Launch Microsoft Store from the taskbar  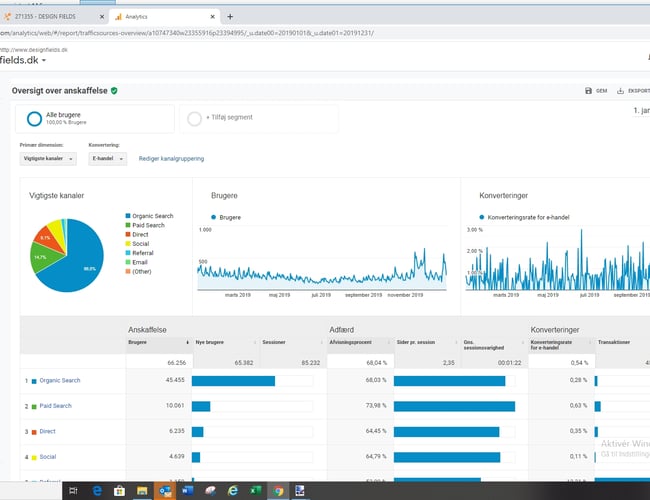click(119, 491)
